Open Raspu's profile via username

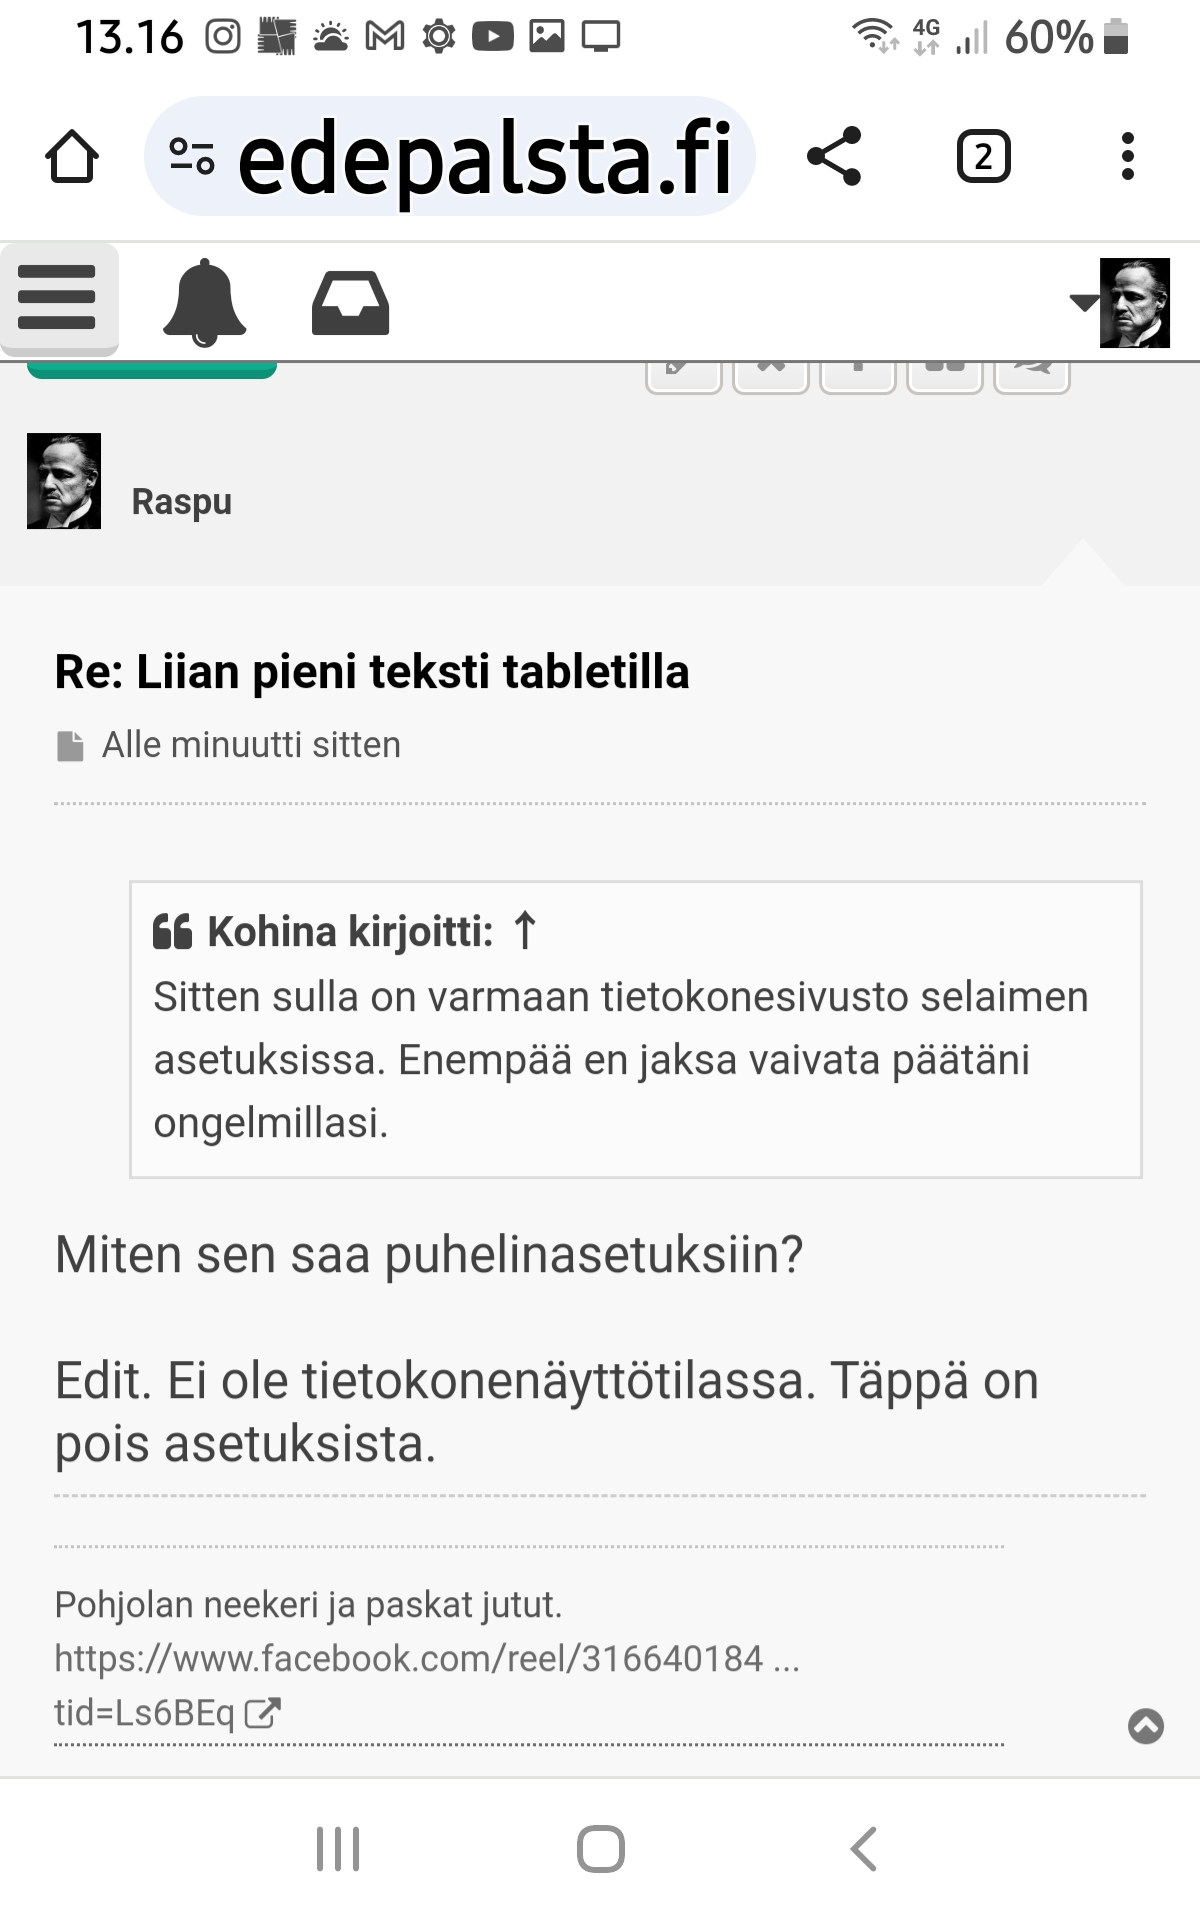pyautogui.click(x=181, y=501)
